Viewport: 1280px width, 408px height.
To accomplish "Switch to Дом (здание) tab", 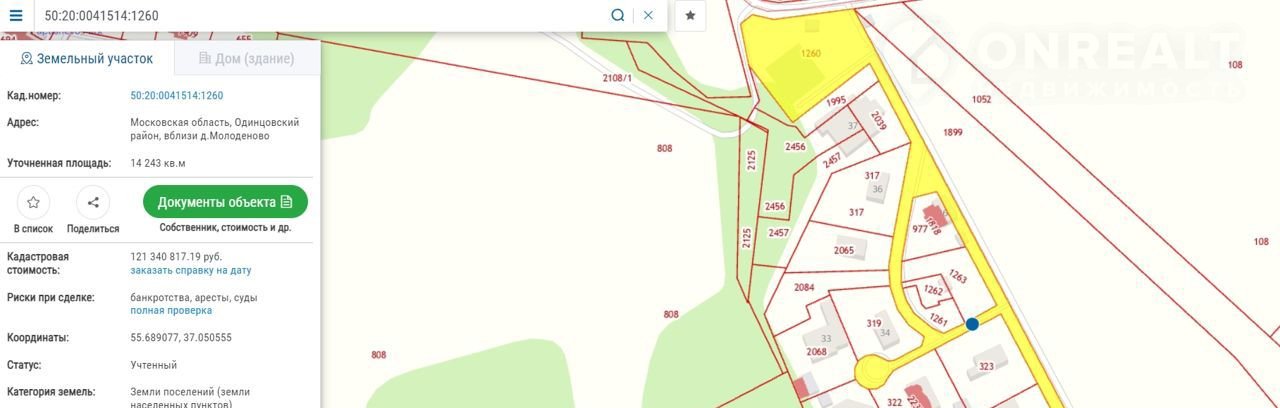I will coord(247,59).
